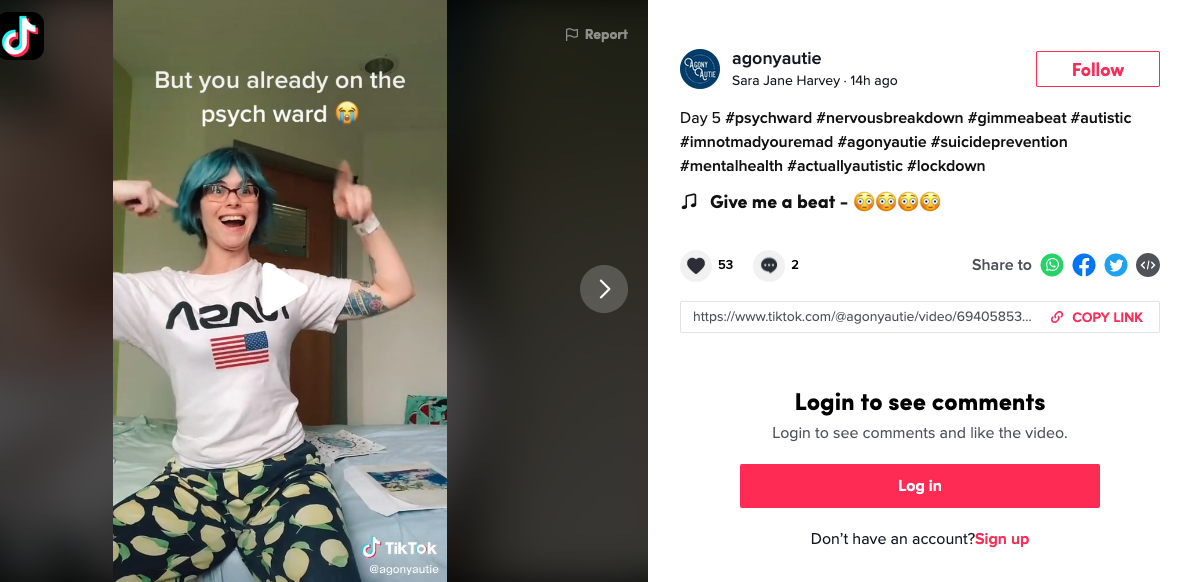1177x582 pixels.
Task: Go to the next video arrow
Action: (x=604, y=289)
